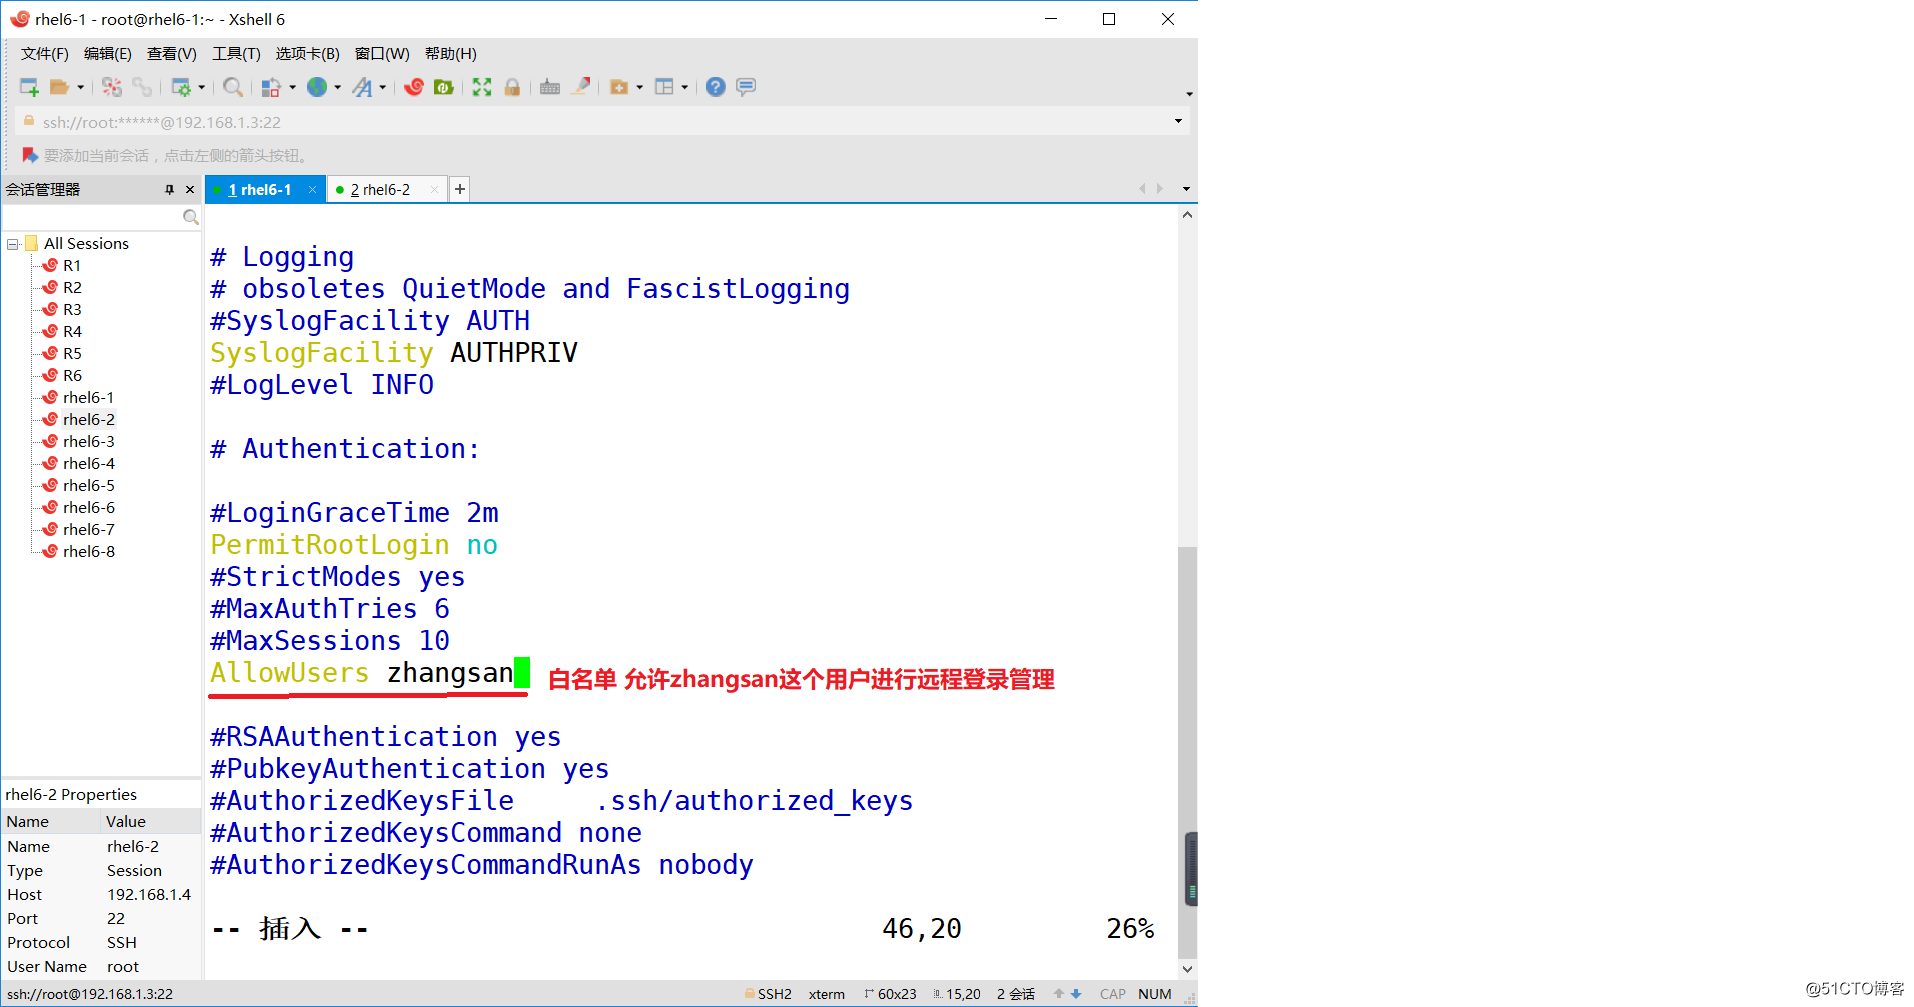Click the address bar ssh URL field

point(600,122)
